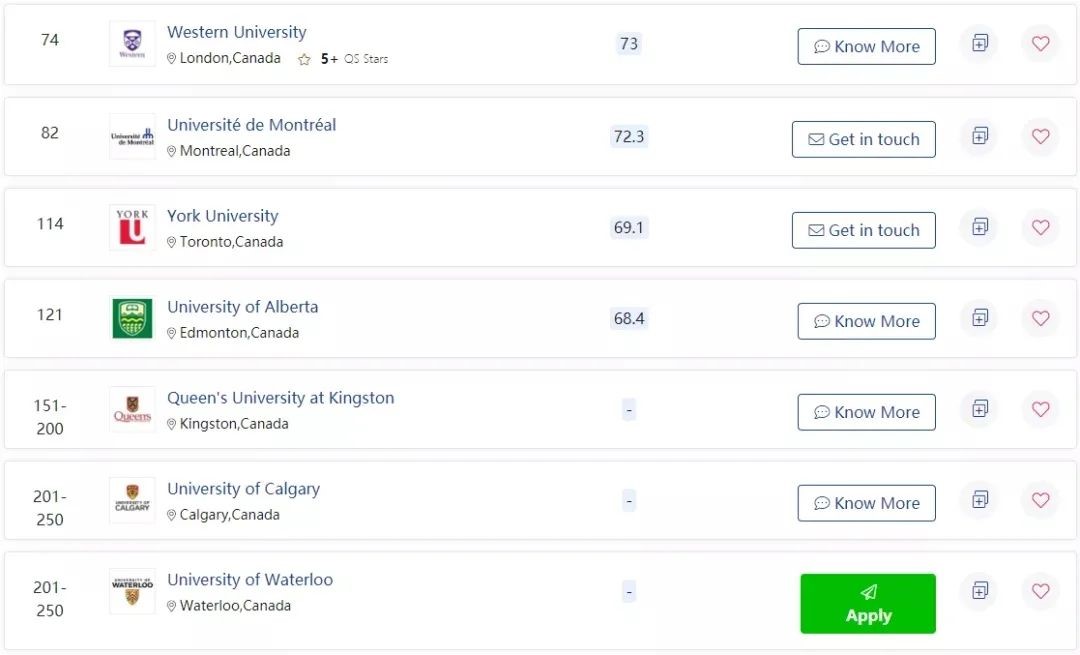Screen dimensions: 1080x655
Task: Click the green Apply button for Waterloo
Action: coord(868,603)
